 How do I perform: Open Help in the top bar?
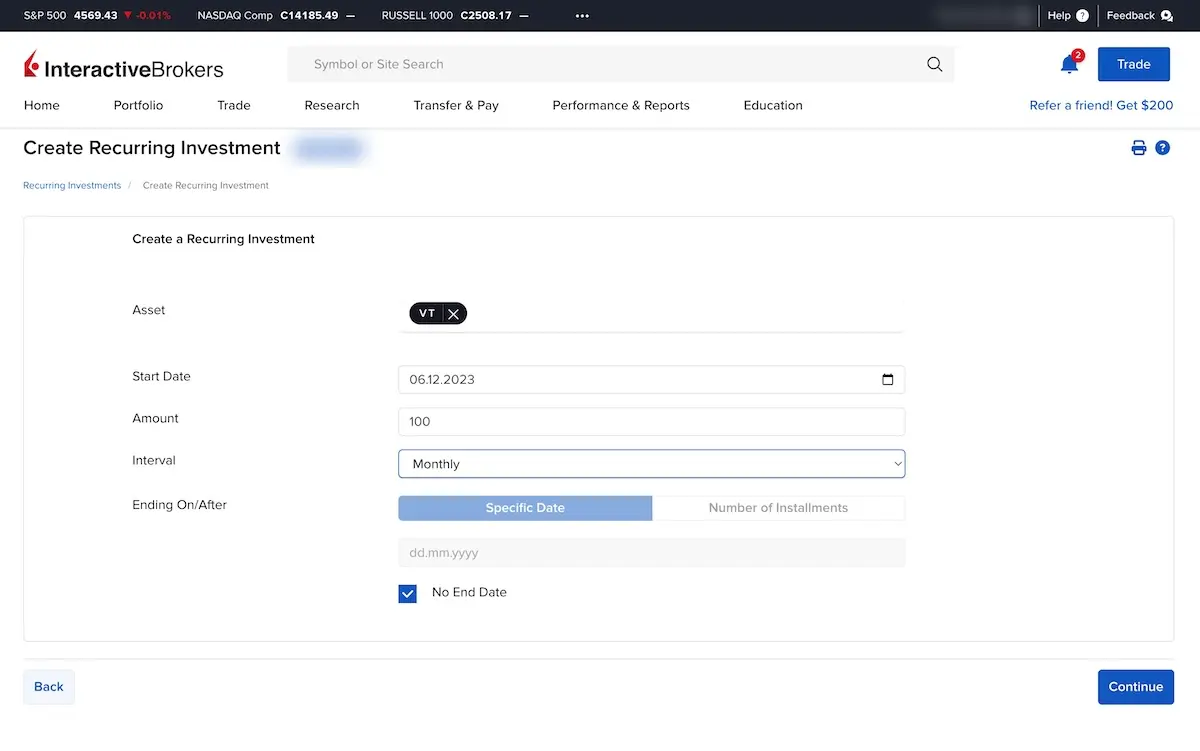[1068, 16]
